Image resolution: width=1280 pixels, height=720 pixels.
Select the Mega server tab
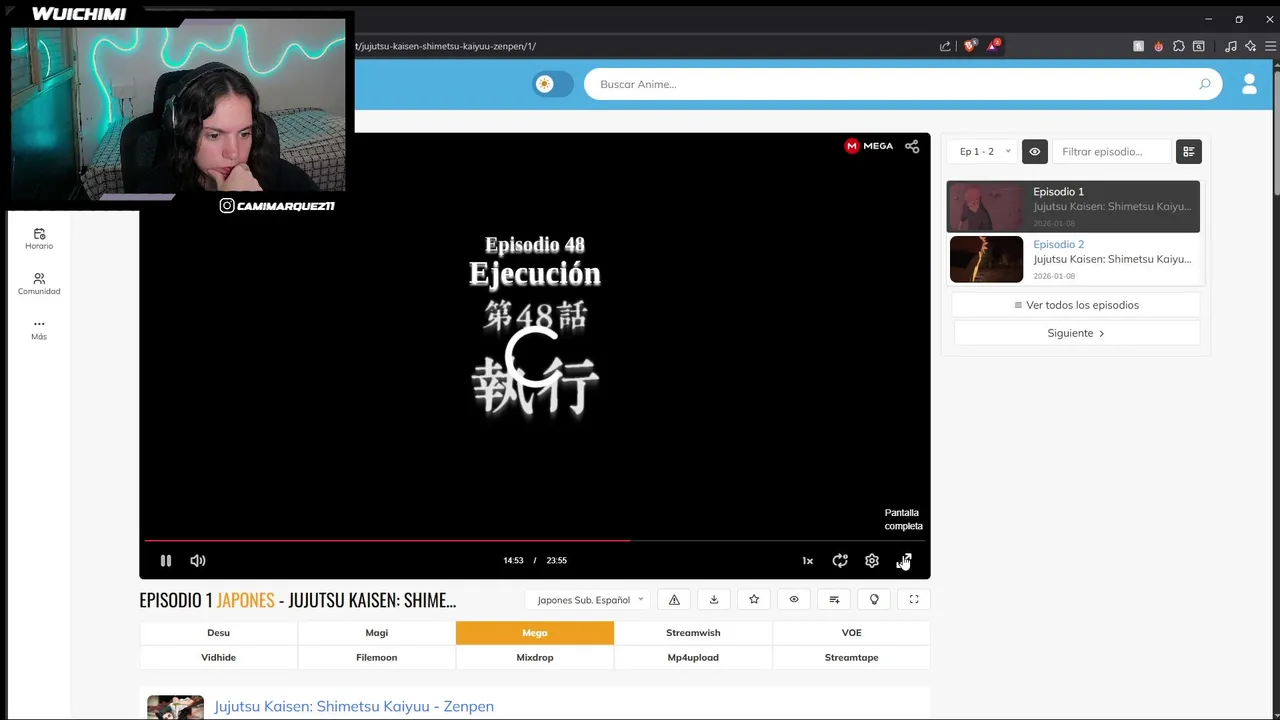pyautogui.click(x=535, y=633)
